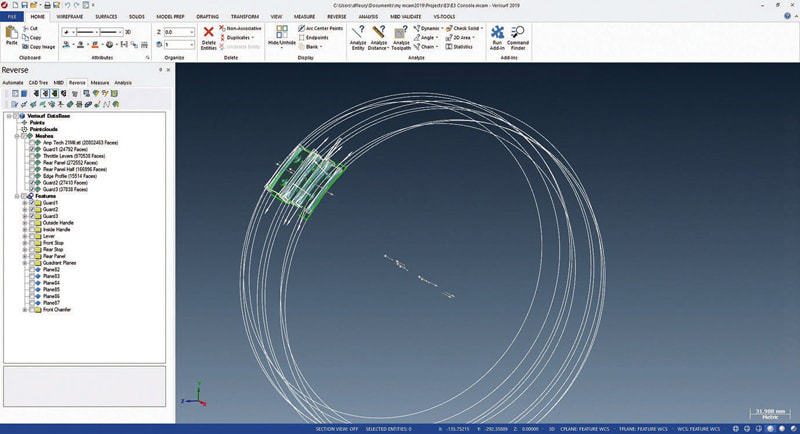Screen dimensions: 800x434
Task: Collapse the Features tree node
Action: 17,196
